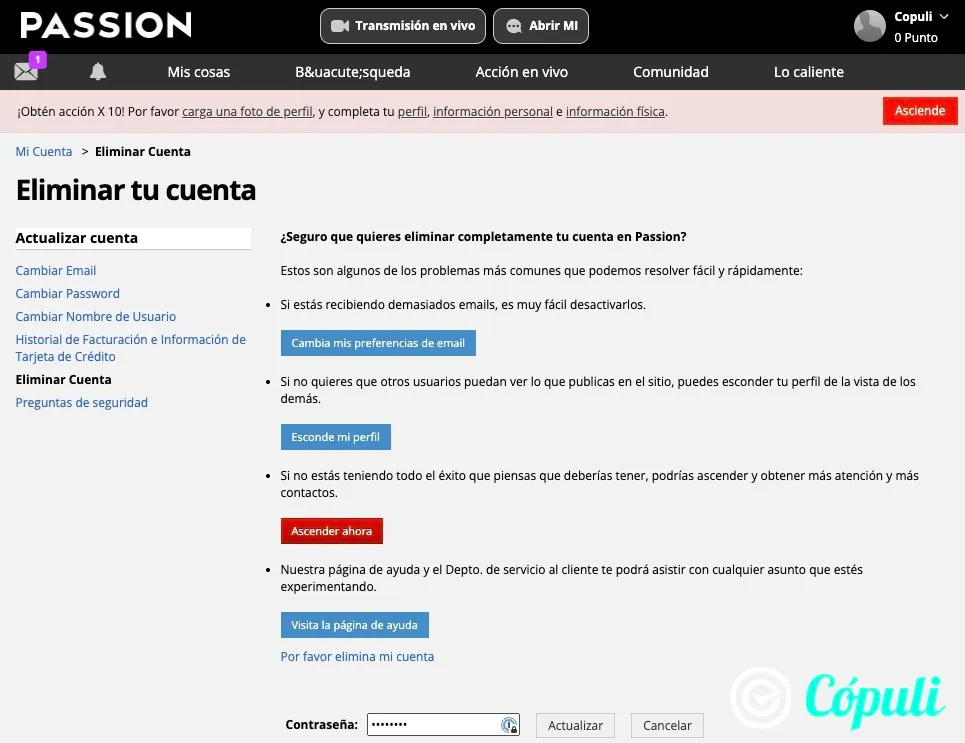
Task: Click the chat bubble icon in Abrir MI
Action: coord(513,26)
